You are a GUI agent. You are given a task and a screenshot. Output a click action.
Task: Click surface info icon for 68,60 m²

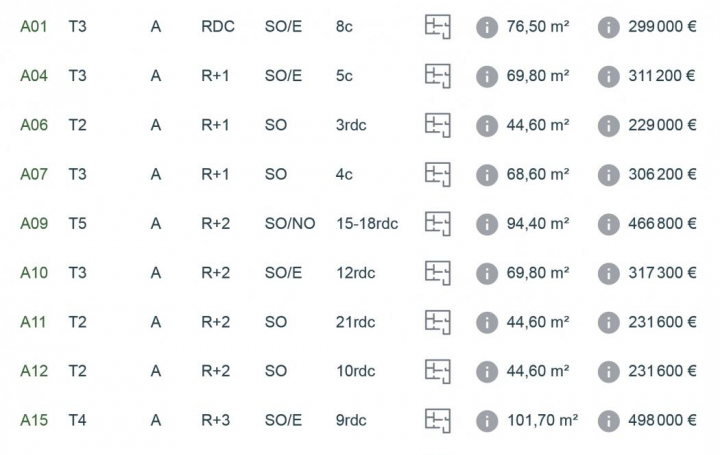[x=487, y=175]
